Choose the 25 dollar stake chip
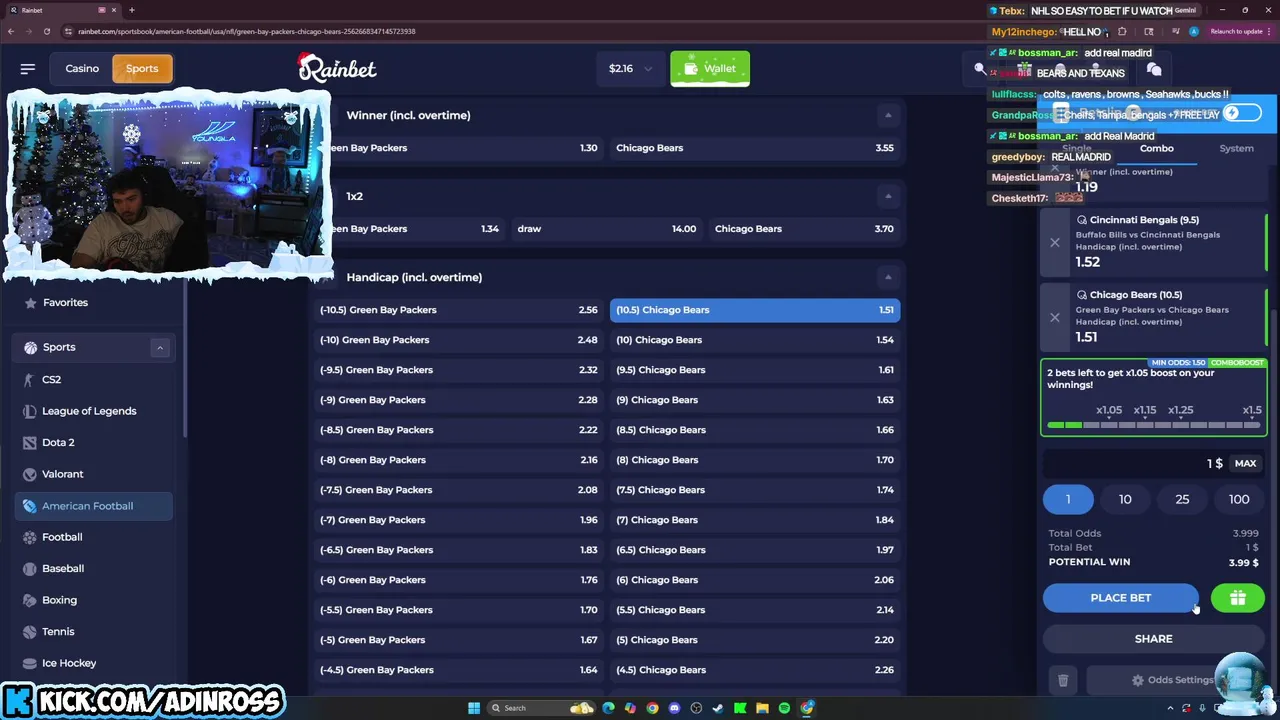This screenshot has width=1280, height=720. 1182,499
